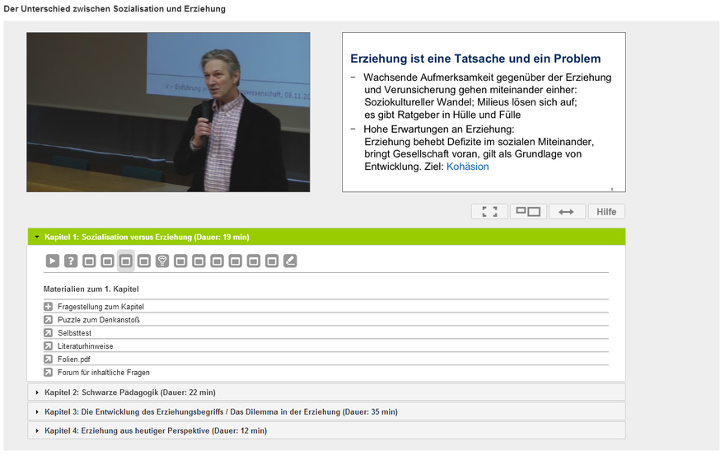This screenshot has height=456, width=720.
Task: Expand Kapitel 3: Die Entwicklung des Erziehungsbegriffs
Action: coord(220,411)
